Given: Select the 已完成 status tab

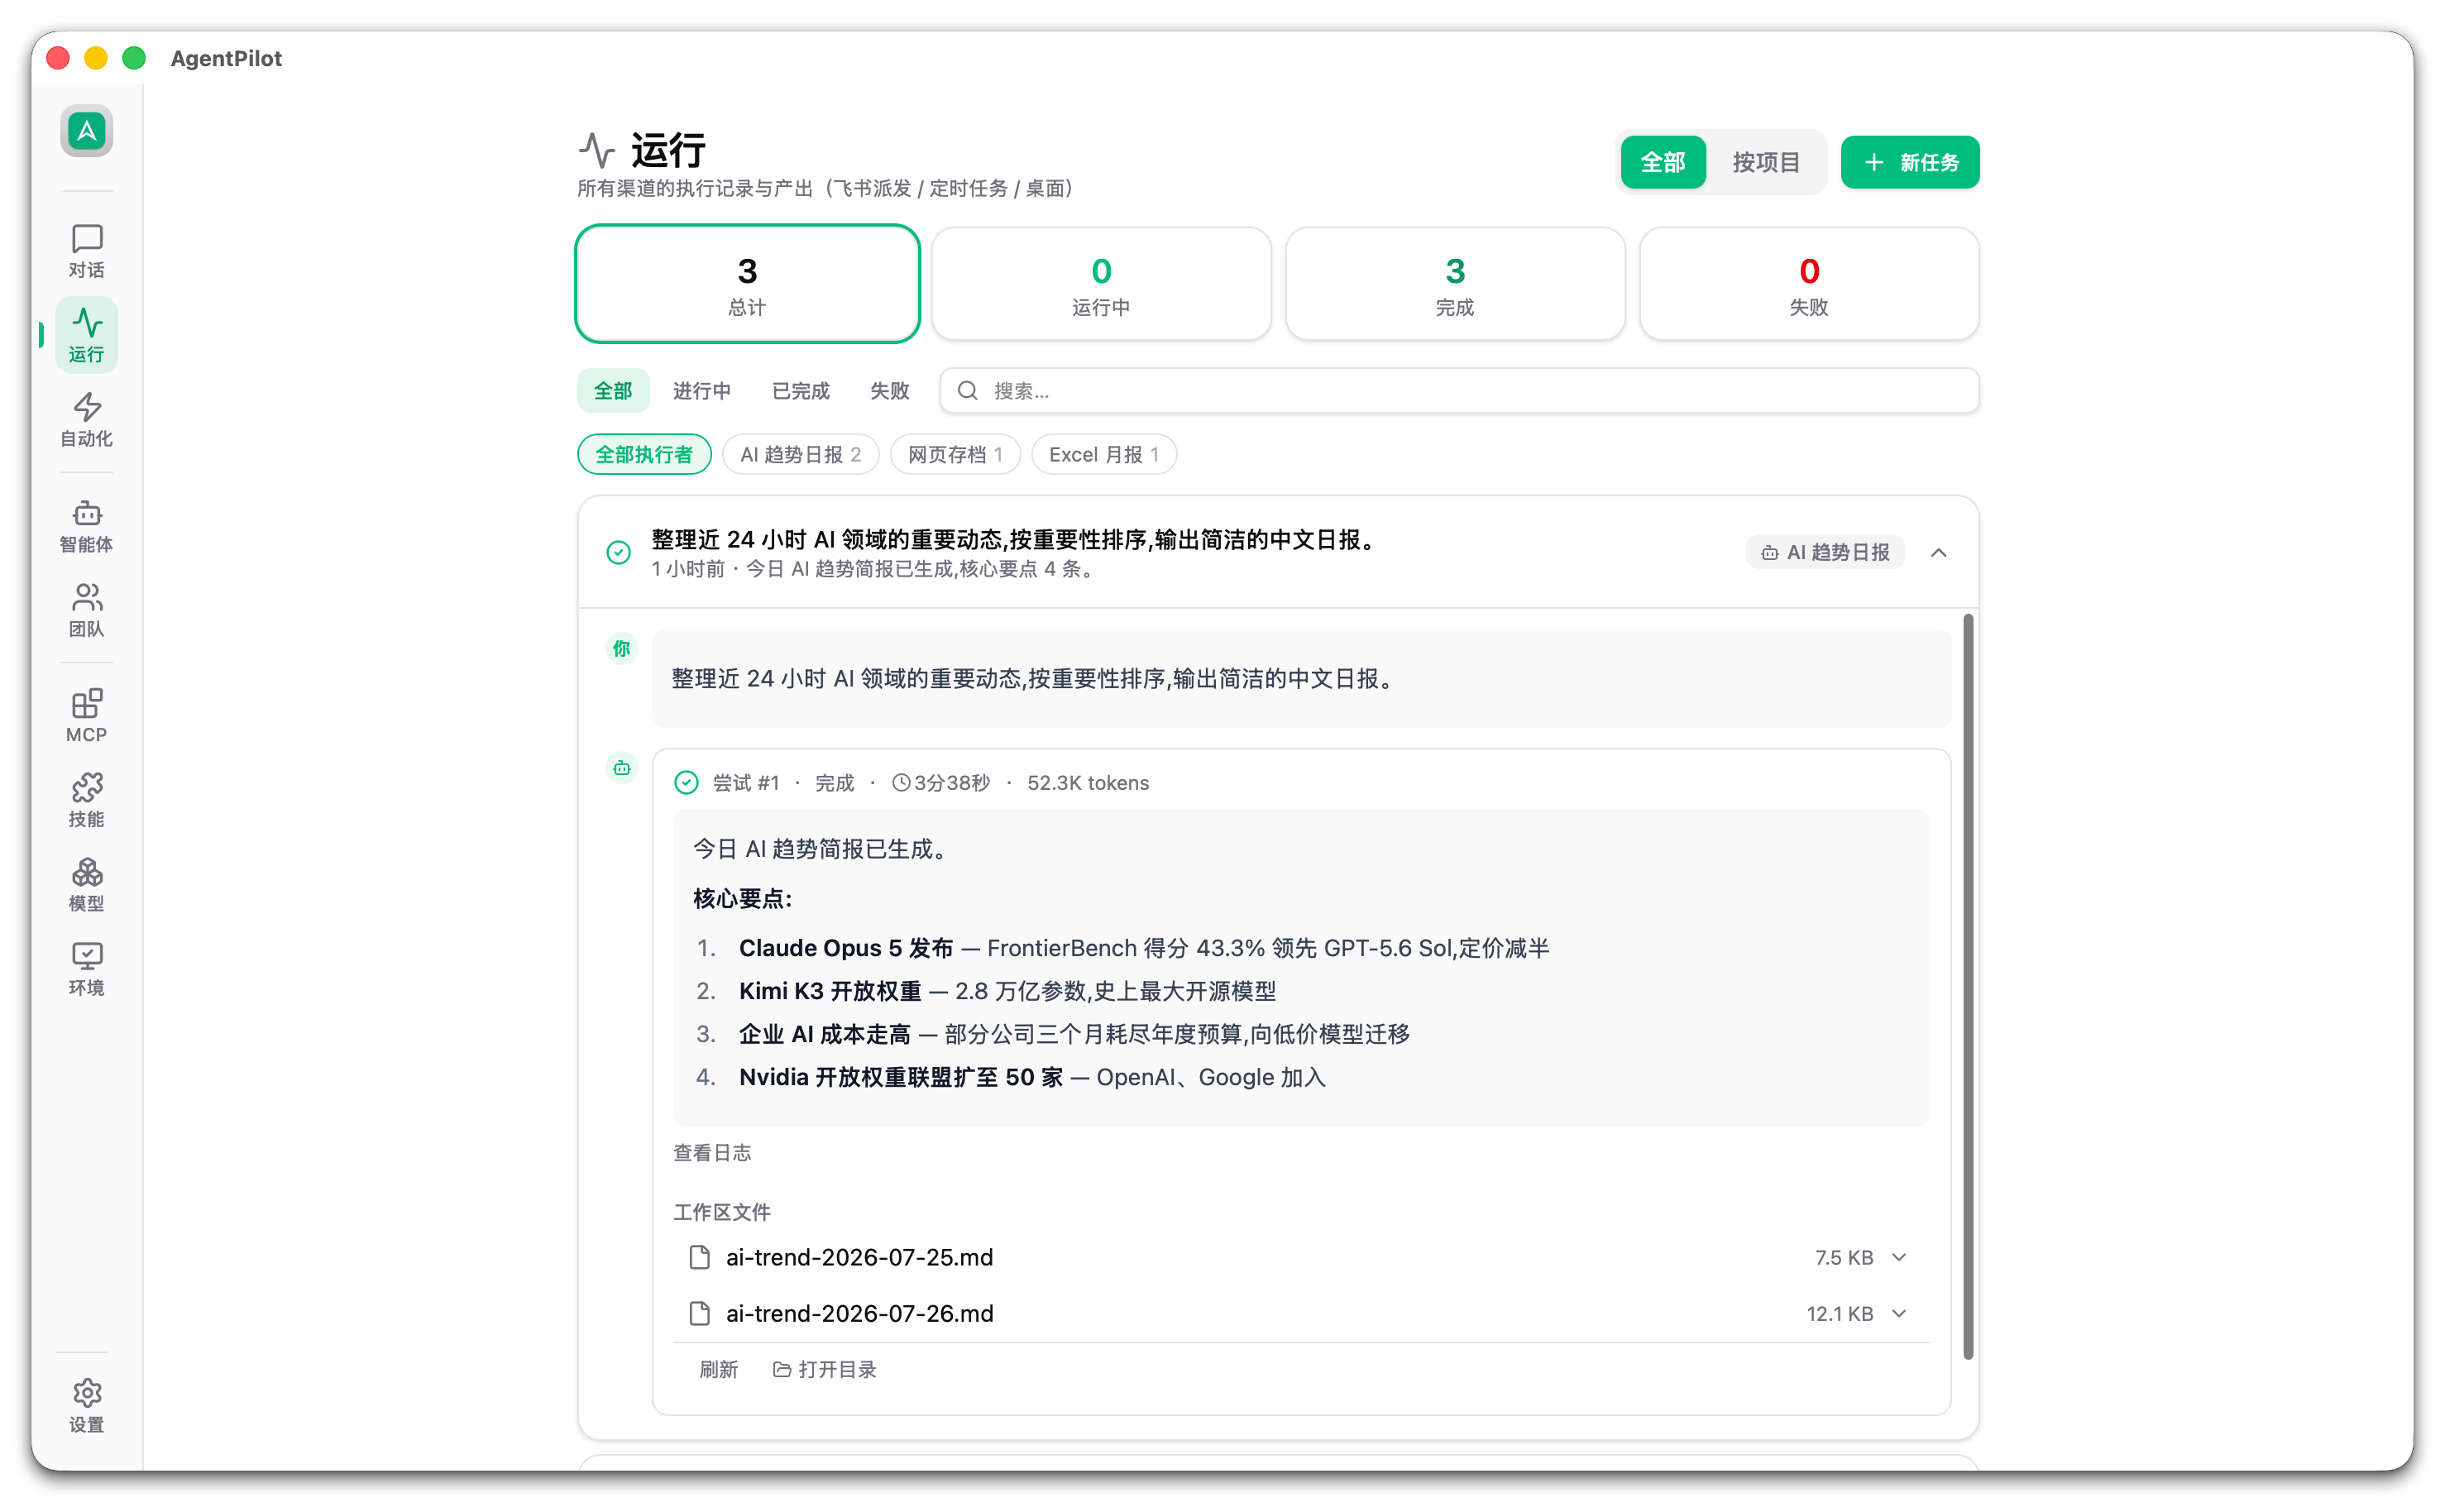Looking at the screenshot, I should tap(800, 391).
